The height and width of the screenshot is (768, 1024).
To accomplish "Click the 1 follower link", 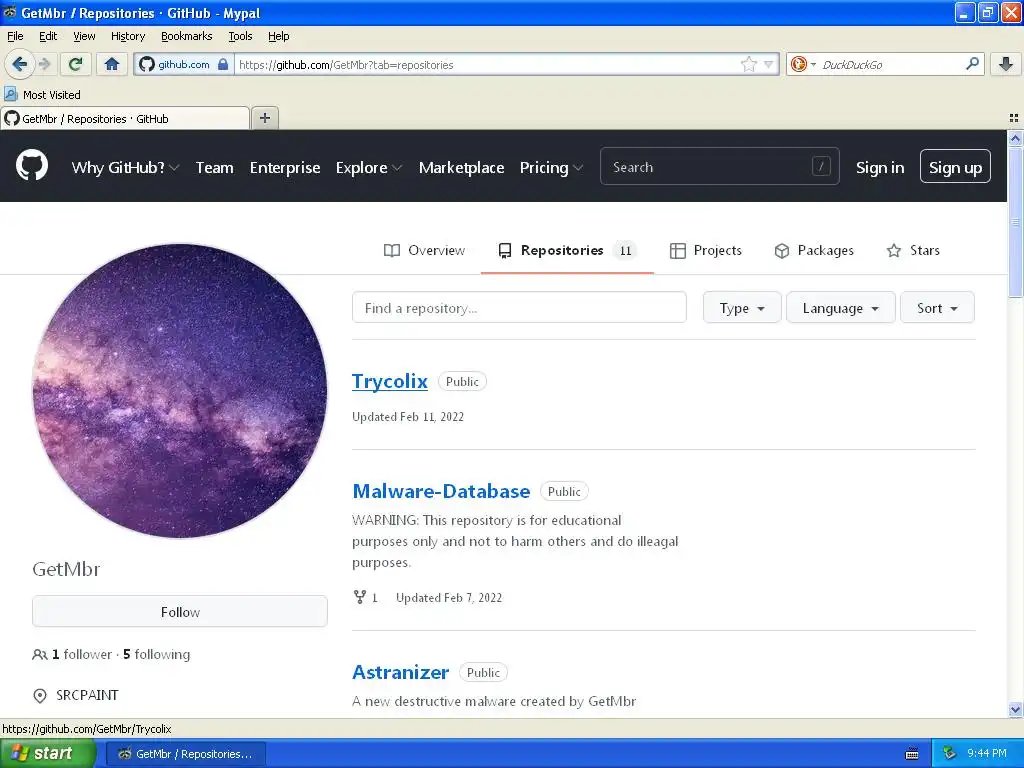I will (x=82, y=654).
